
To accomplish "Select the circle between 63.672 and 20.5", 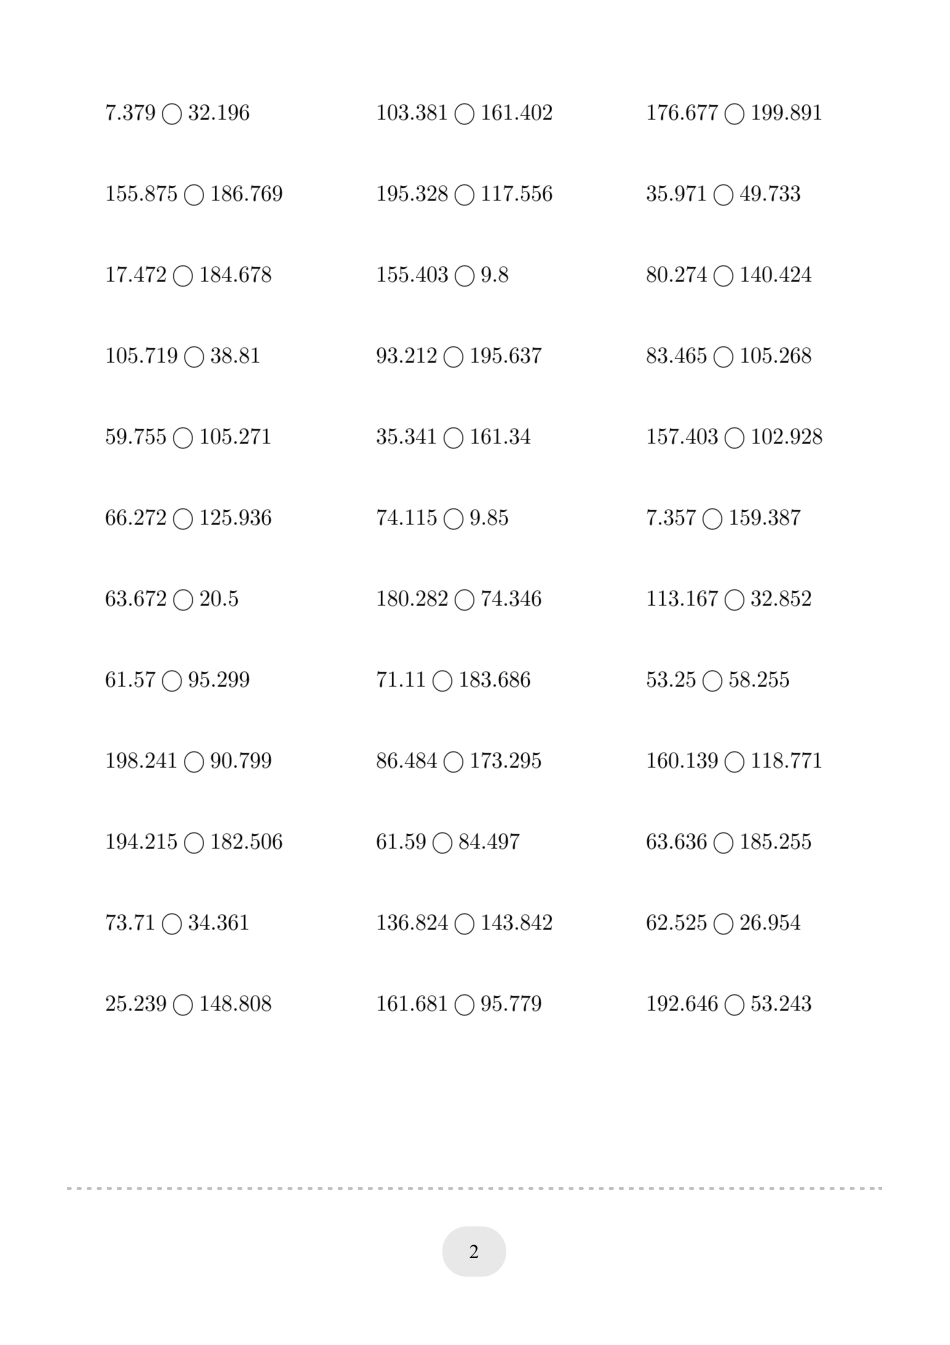I will click(x=183, y=600).
